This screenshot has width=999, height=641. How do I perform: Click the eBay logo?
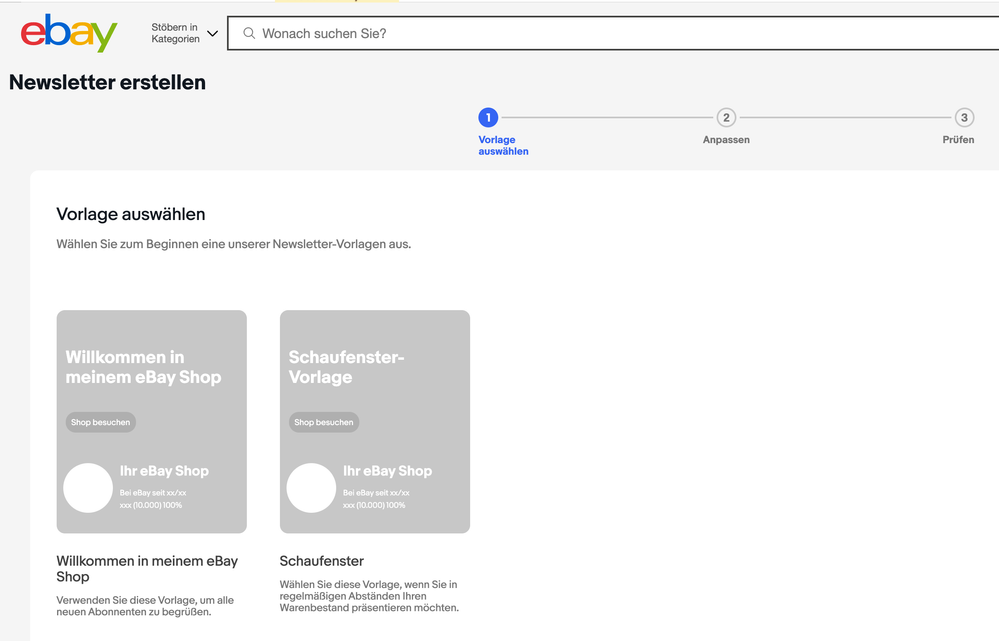click(69, 33)
